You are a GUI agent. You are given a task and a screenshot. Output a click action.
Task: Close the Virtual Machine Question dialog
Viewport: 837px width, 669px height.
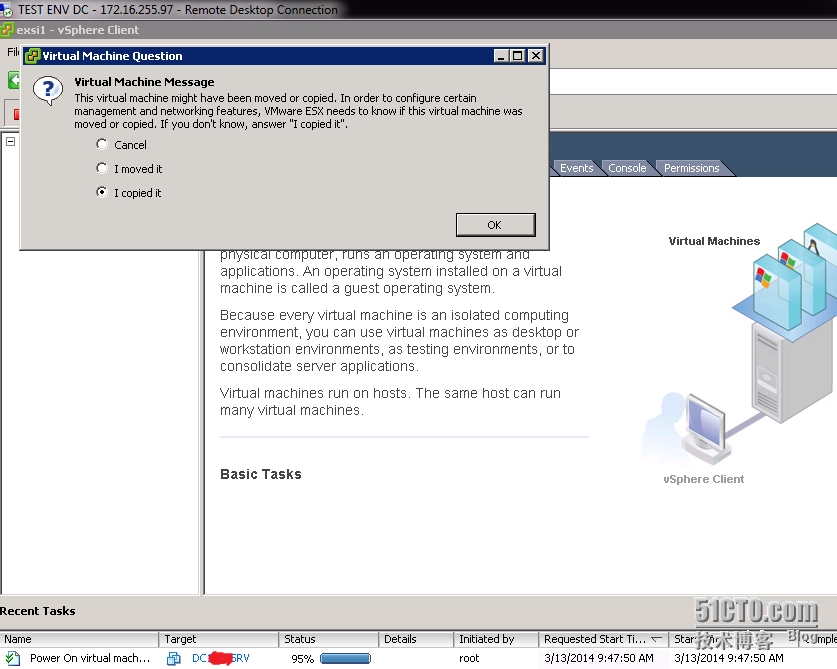point(535,56)
